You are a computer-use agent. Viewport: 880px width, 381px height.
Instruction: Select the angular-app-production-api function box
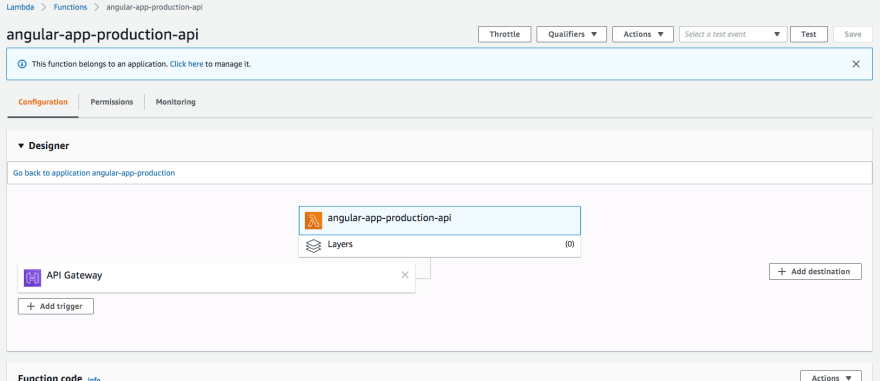point(440,221)
